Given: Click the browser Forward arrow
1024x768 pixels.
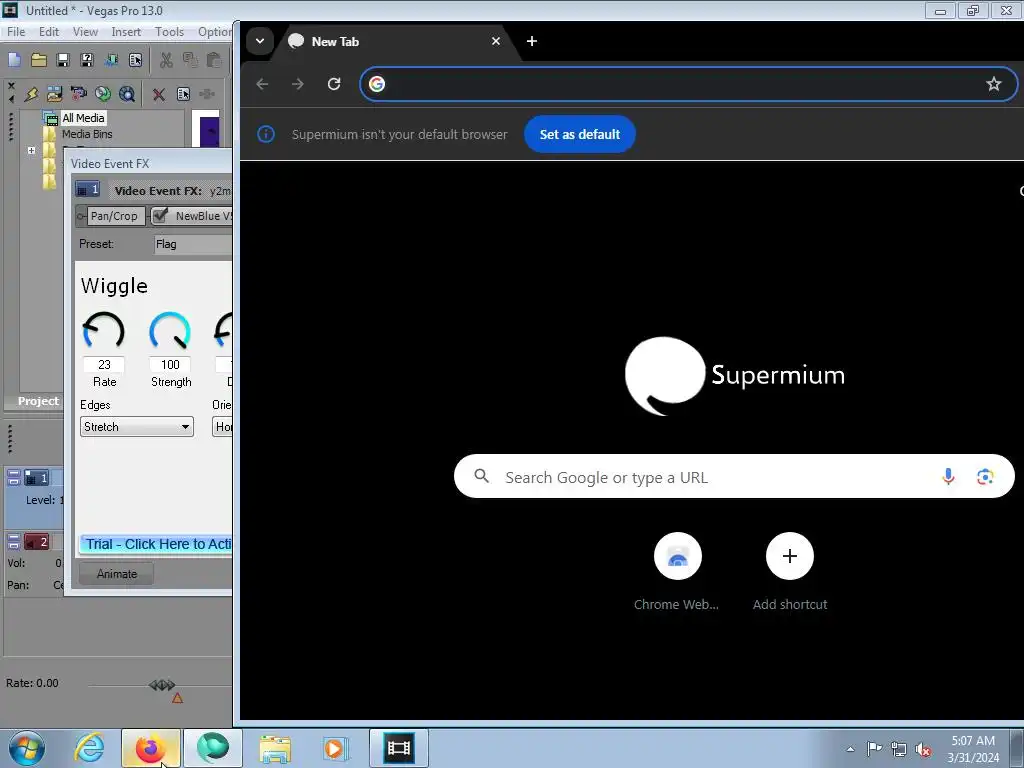Looking at the screenshot, I should (298, 84).
